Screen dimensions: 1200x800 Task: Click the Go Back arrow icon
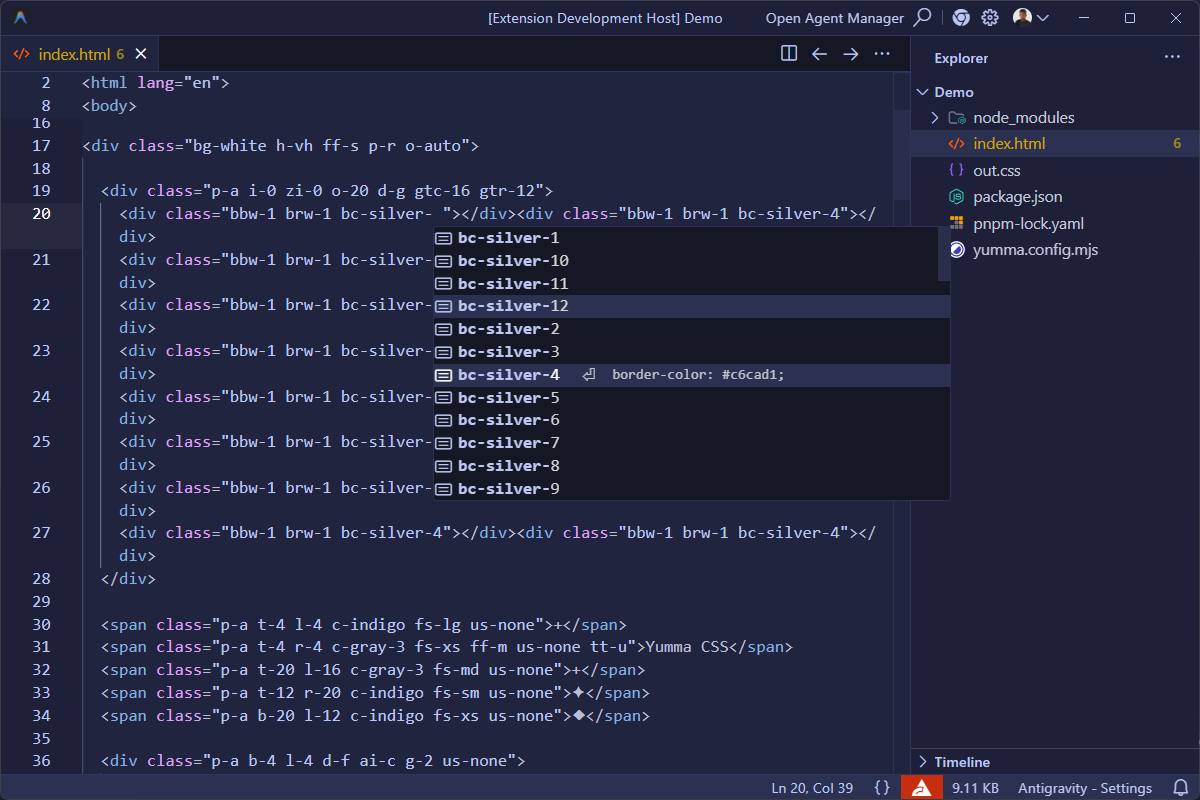tap(819, 53)
